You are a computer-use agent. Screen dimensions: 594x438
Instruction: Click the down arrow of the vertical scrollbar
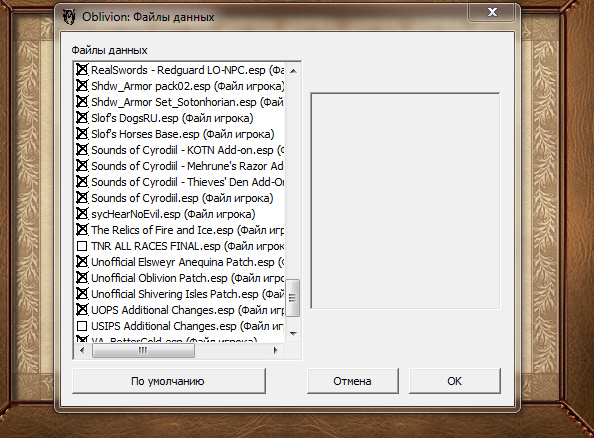[x=293, y=334]
